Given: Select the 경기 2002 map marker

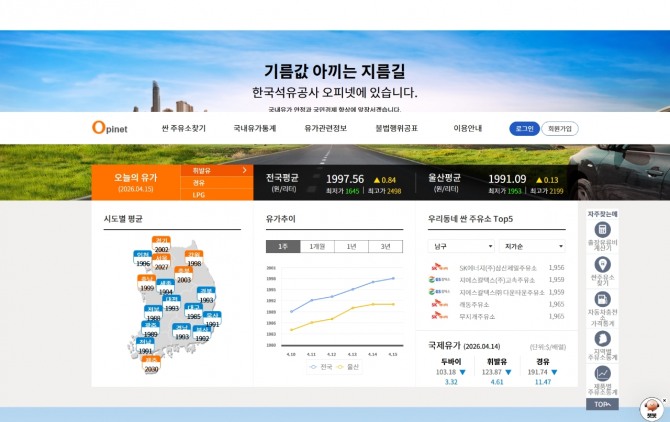Looking at the screenshot, I should pos(161,245).
